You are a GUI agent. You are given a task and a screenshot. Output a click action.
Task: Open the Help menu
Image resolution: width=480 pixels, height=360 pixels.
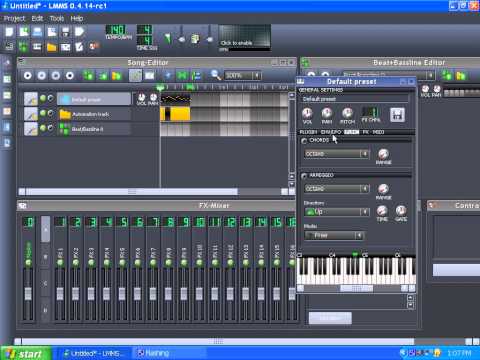(77, 18)
